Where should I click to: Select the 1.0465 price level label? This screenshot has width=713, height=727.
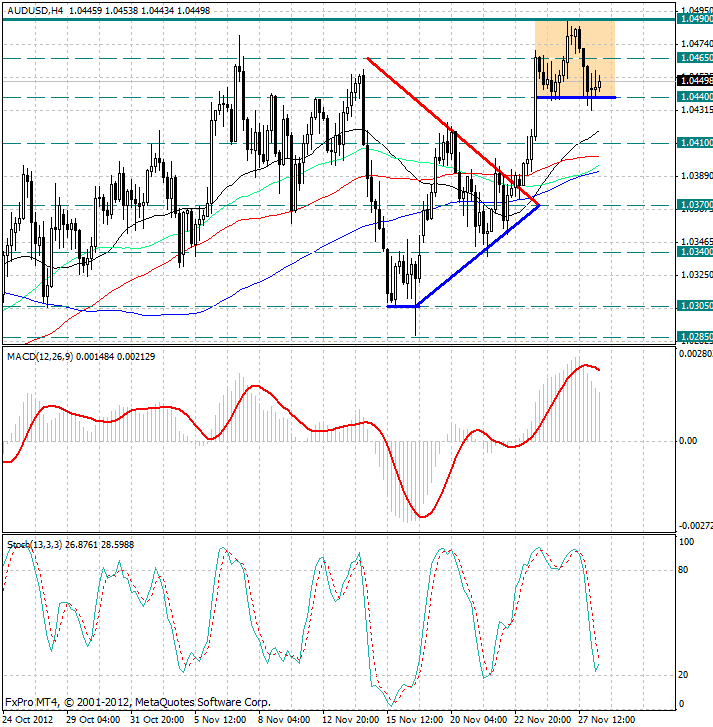pyautogui.click(x=694, y=58)
